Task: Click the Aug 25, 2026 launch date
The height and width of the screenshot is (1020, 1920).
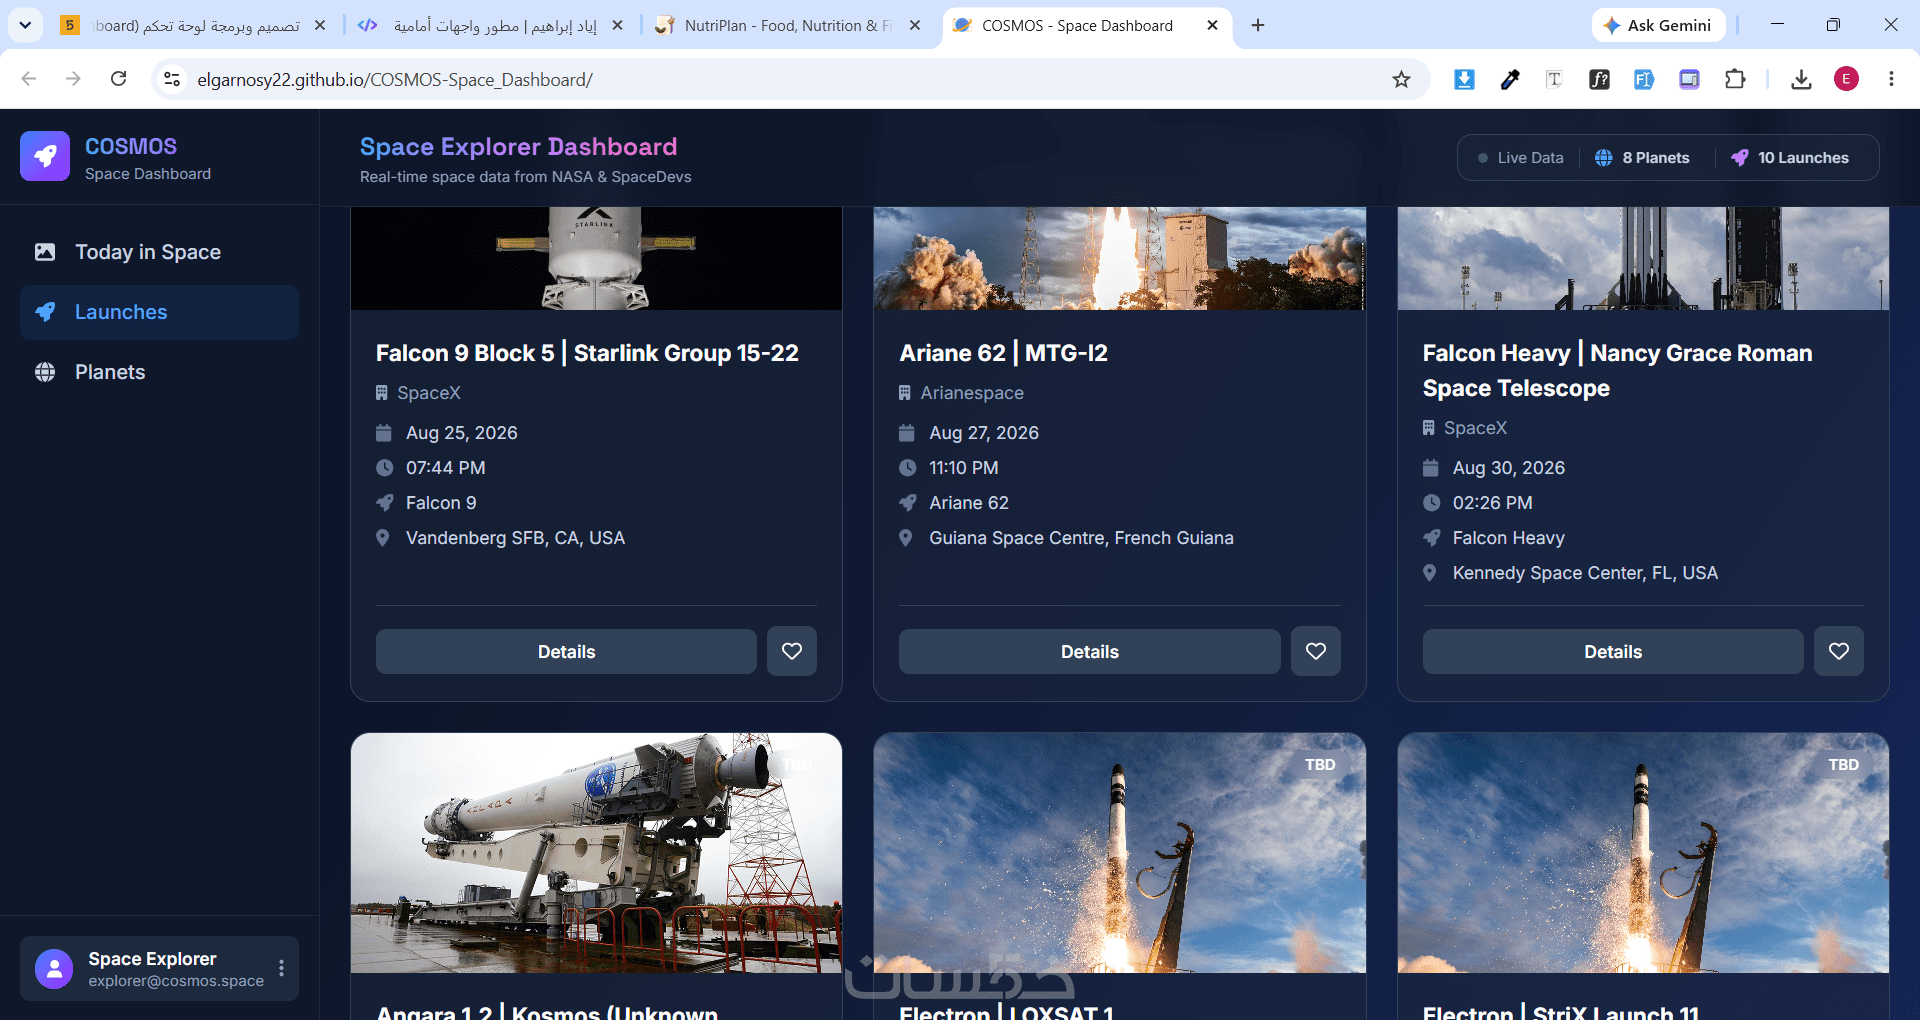Action: coord(461,433)
